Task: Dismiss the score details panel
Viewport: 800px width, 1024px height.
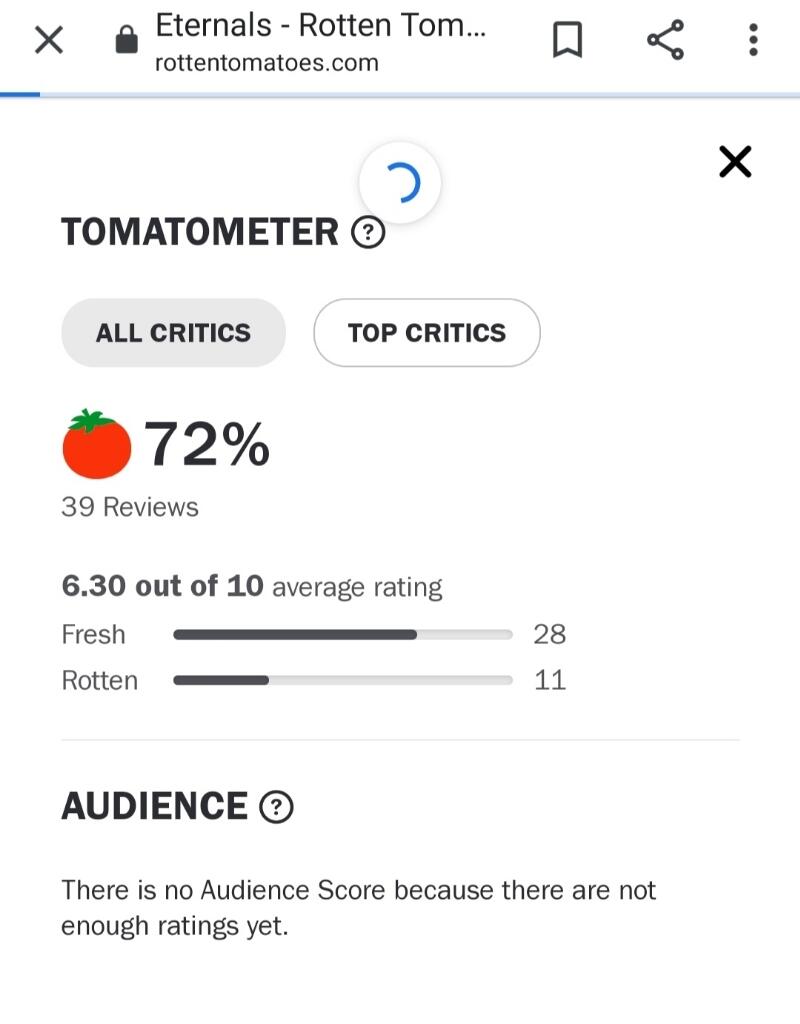Action: point(735,162)
